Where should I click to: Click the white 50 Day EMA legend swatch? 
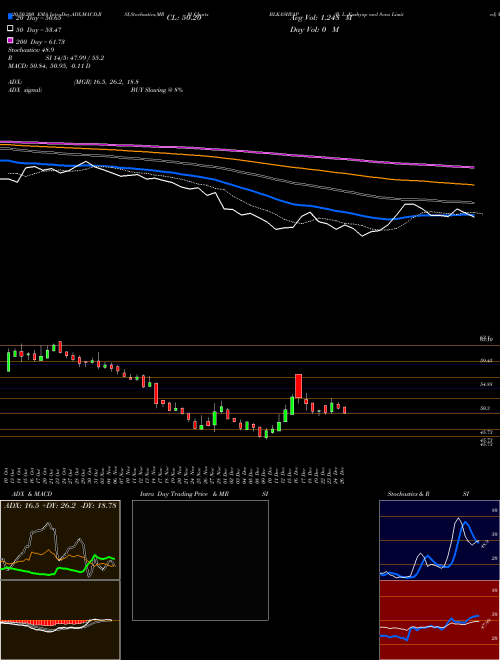11,29
